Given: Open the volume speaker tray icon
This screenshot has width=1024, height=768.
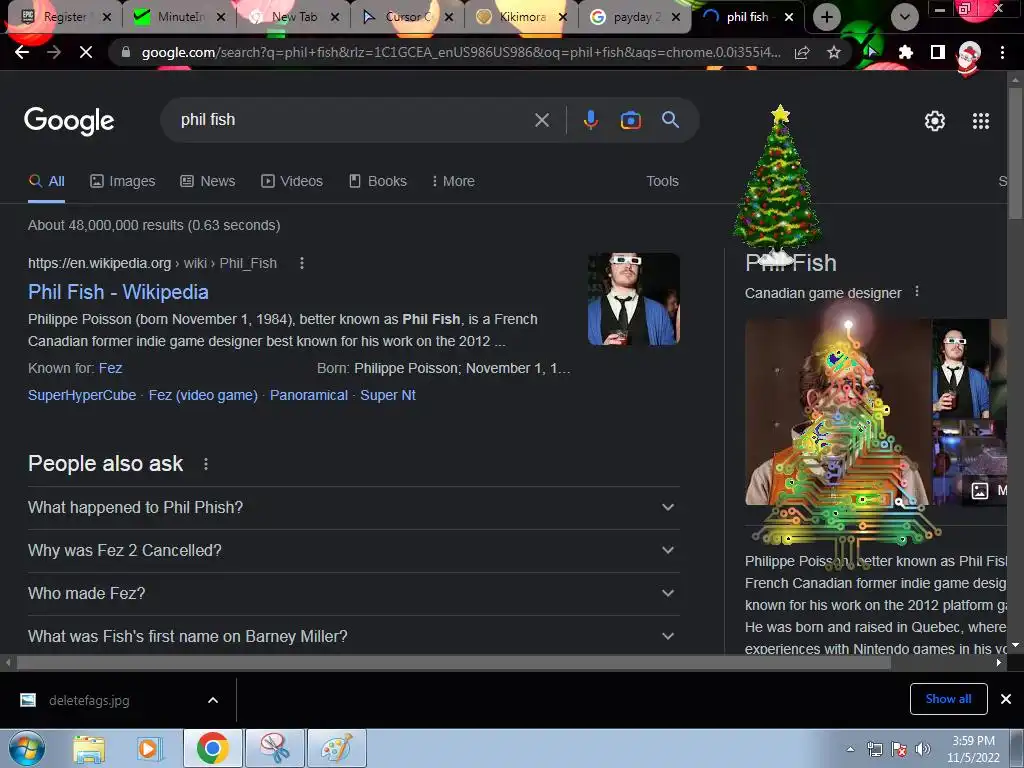Looking at the screenshot, I should [923, 749].
